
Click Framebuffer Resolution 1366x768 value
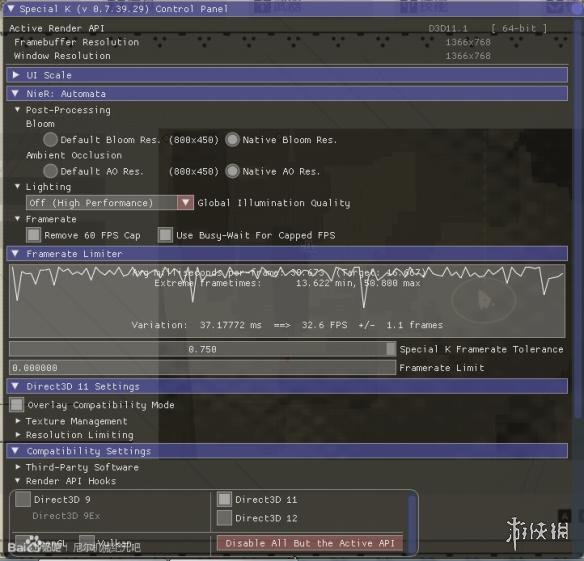[468, 42]
